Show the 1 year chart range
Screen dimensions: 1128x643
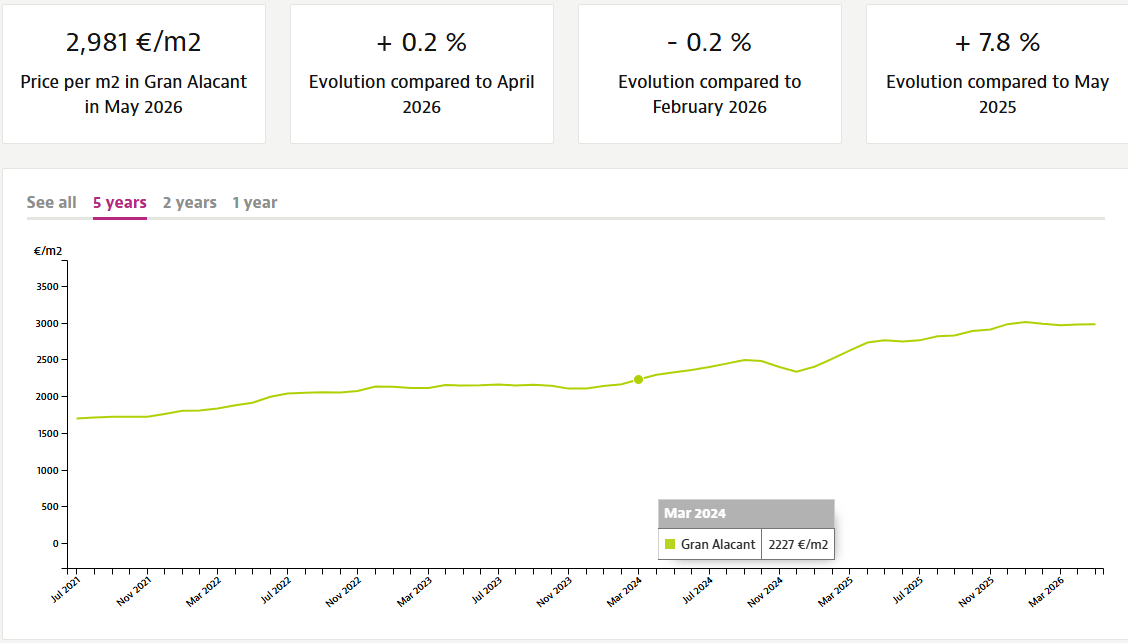click(x=255, y=203)
